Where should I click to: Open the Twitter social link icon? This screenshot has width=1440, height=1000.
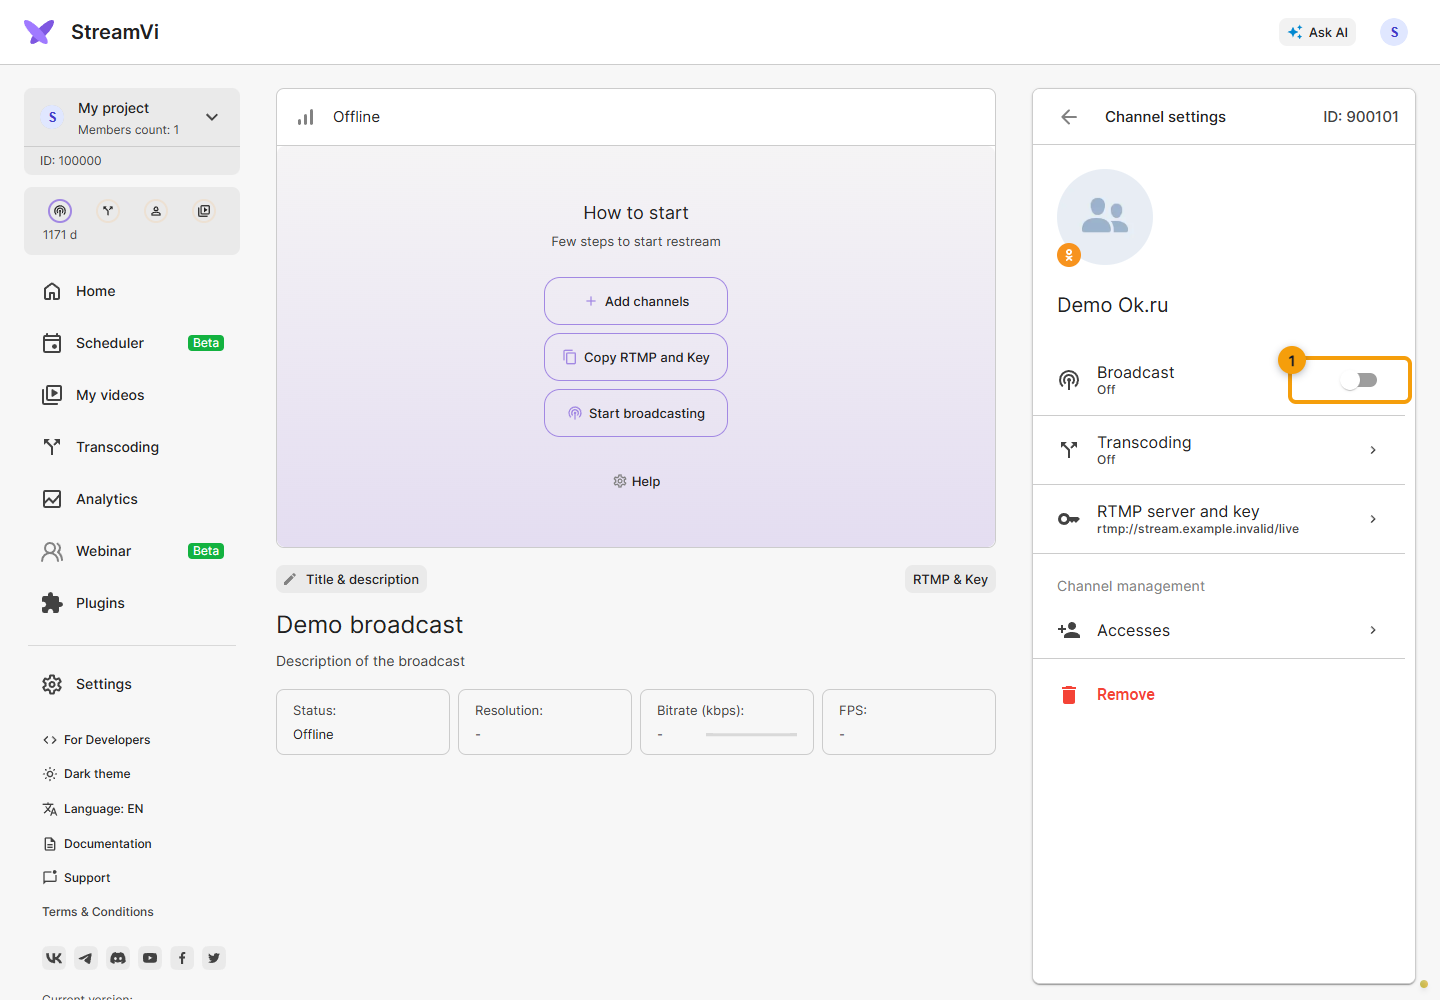click(x=214, y=958)
